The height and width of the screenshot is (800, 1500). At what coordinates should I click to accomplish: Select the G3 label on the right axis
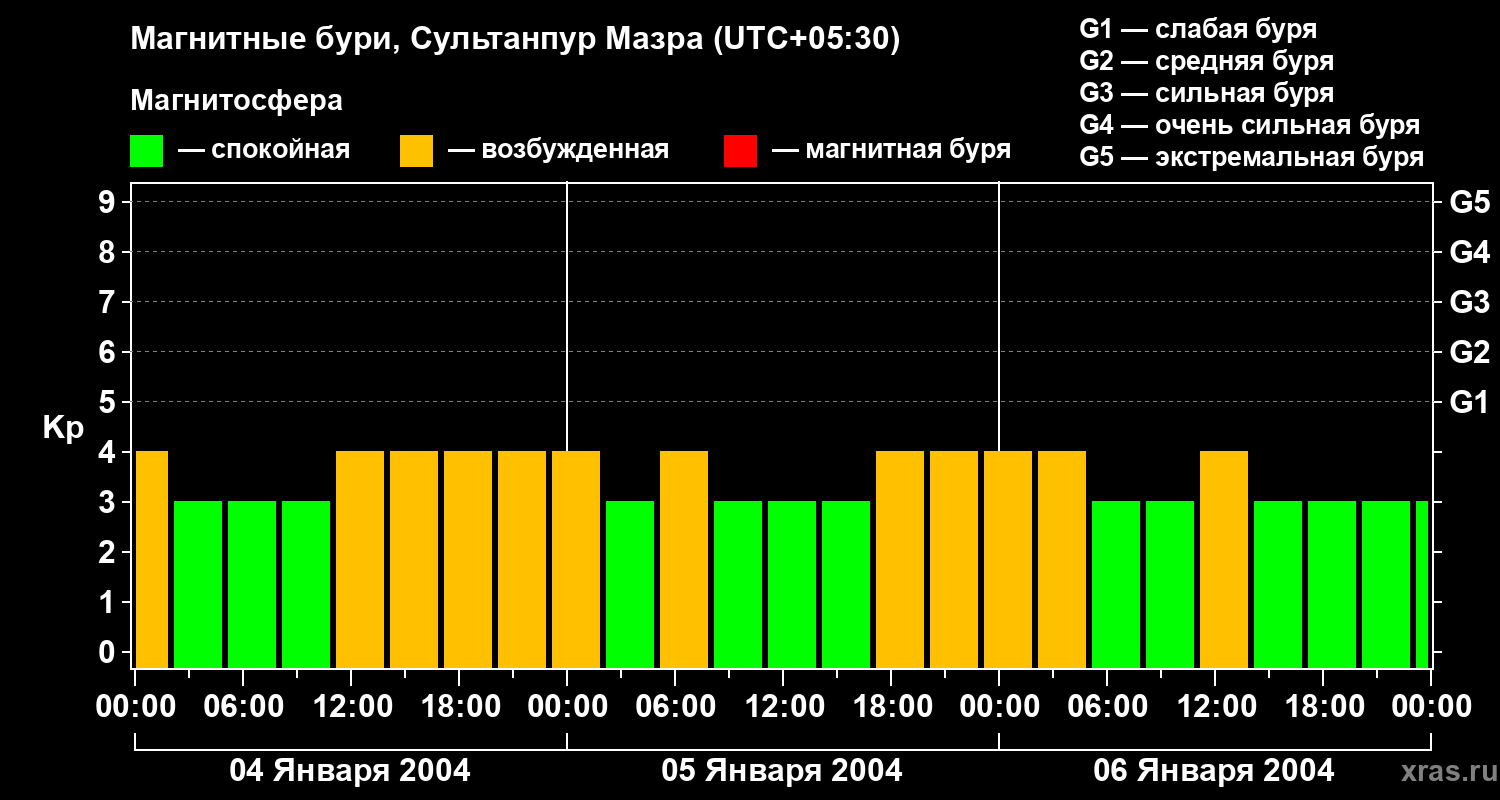click(x=1469, y=302)
